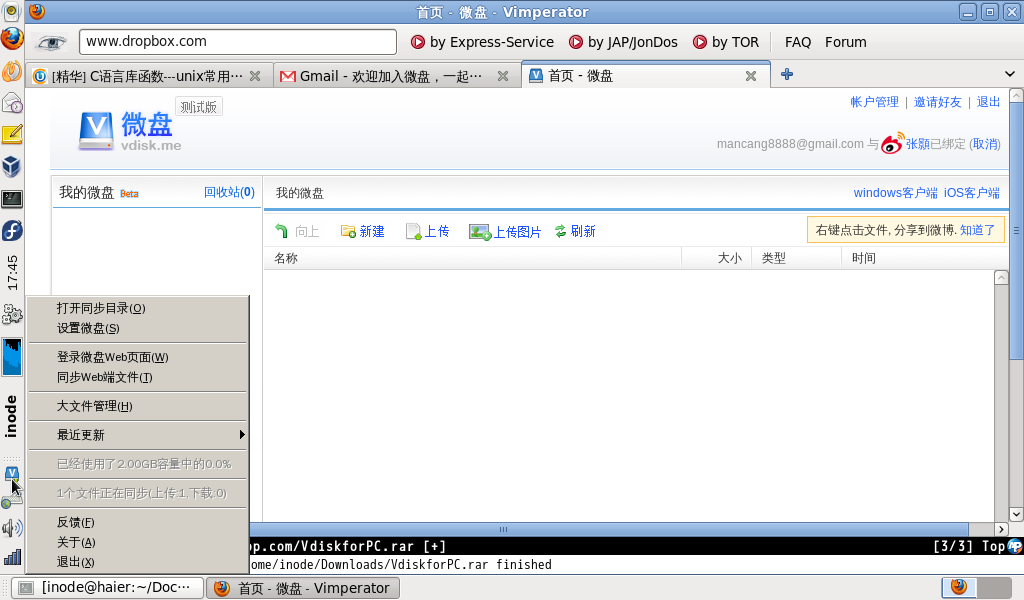The image size is (1024, 600).
Task: Click the JonDoFox eye icon beside address bar
Action: [52, 42]
